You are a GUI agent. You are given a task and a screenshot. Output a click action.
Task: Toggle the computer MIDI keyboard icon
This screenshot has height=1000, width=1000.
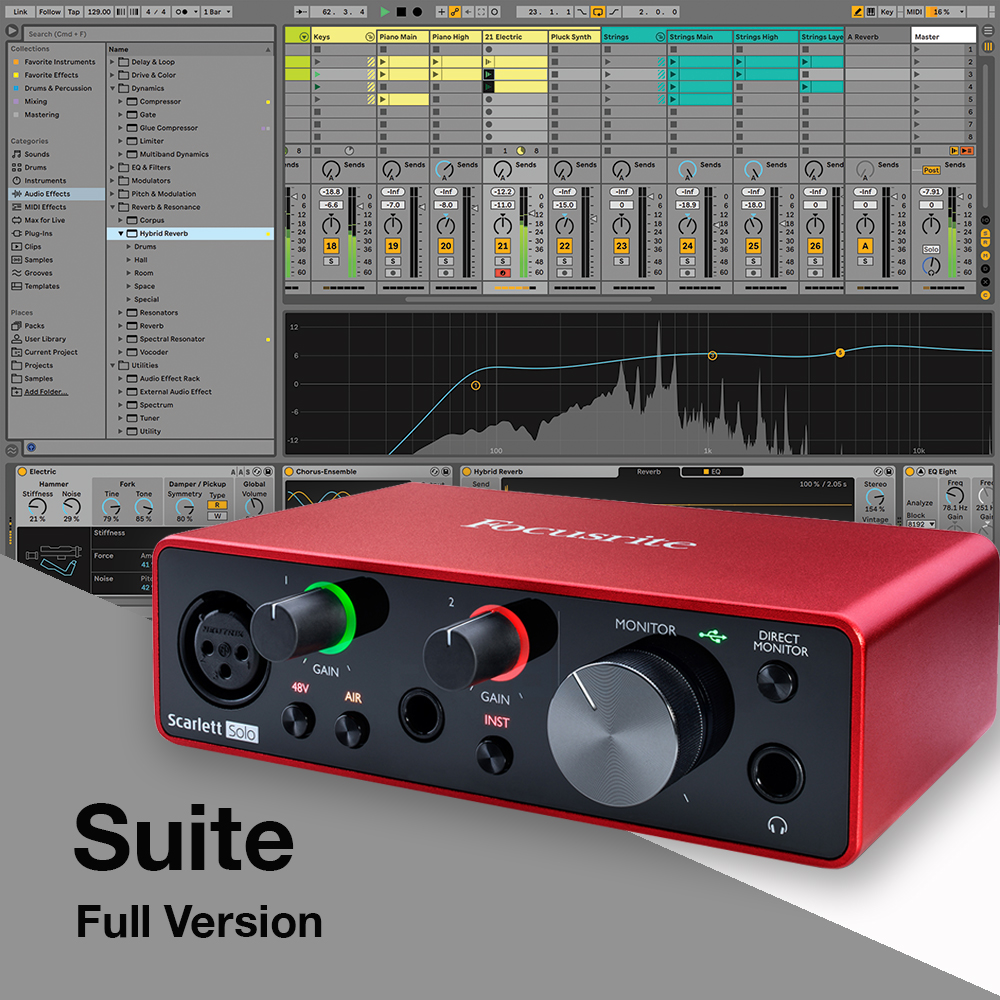[871, 11]
